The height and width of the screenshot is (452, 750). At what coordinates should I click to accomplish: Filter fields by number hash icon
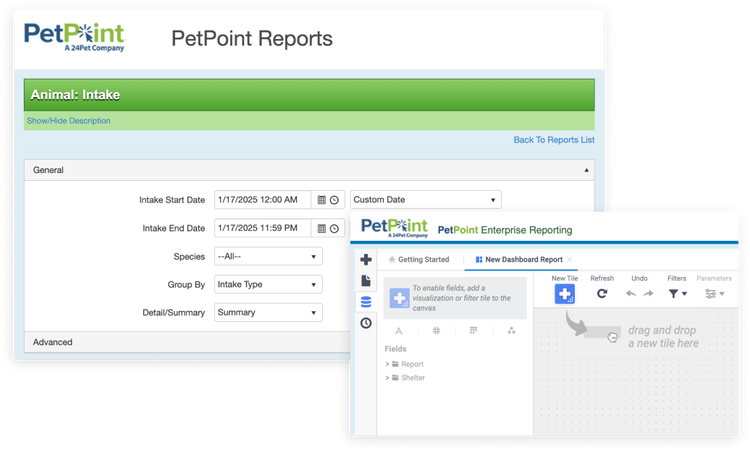pos(436,331)
